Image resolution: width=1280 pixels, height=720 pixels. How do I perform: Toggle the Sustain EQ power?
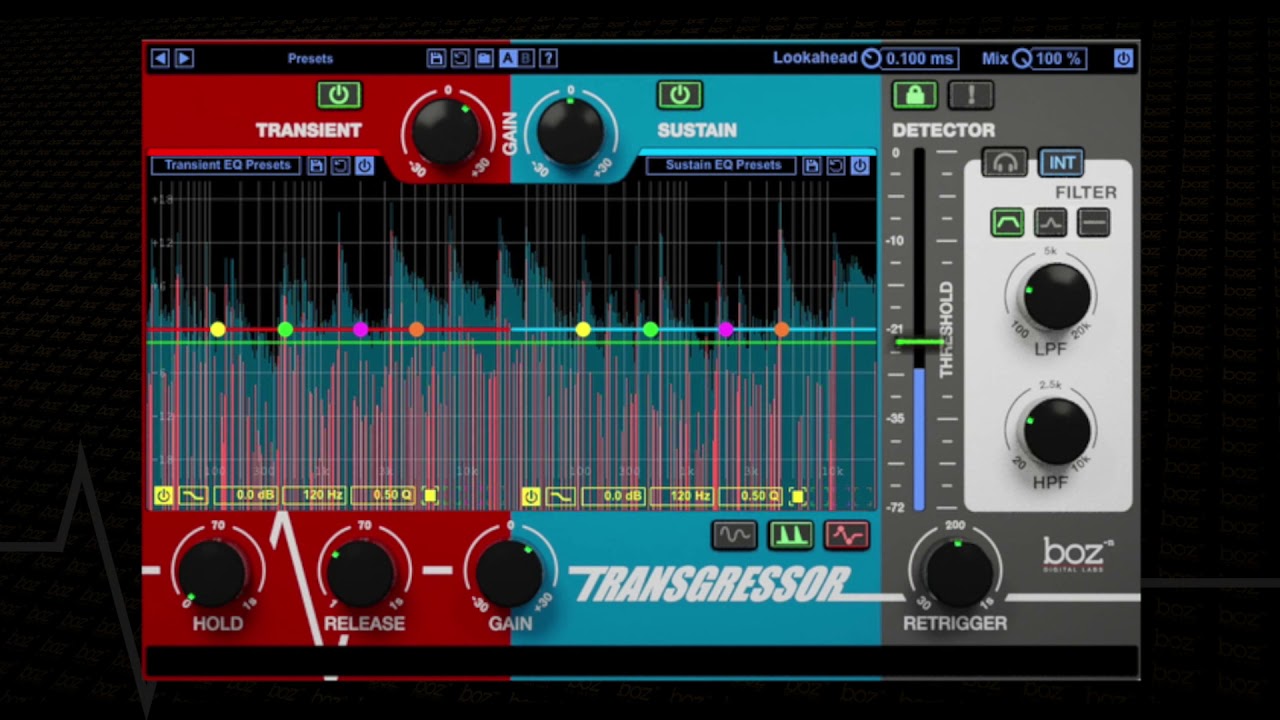pos(860,165)
